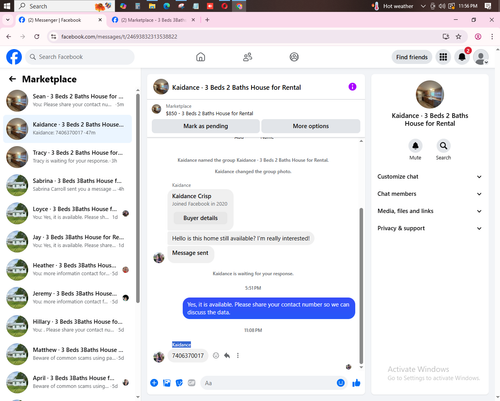Click the browser address bar
The image size is (500, 401).
pos(248,37)
